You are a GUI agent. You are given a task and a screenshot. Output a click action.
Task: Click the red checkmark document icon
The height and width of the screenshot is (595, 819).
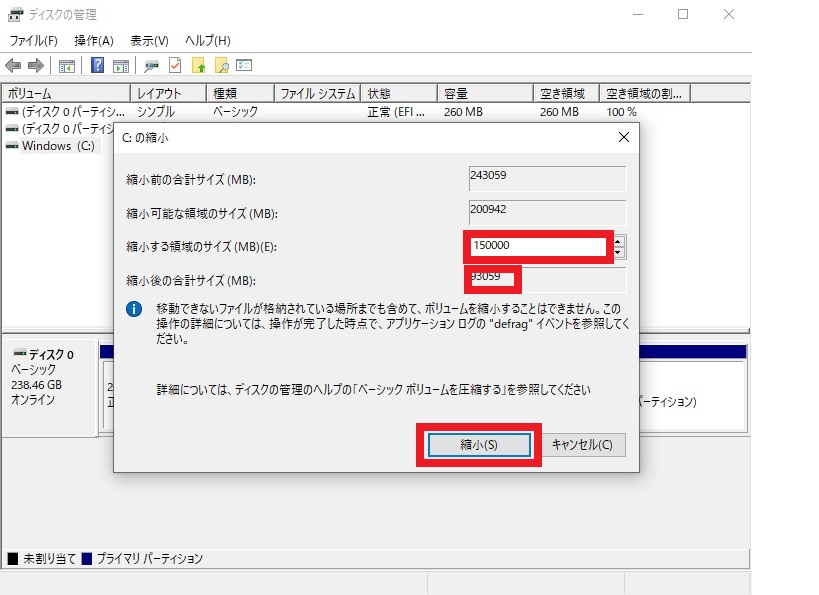175,66
